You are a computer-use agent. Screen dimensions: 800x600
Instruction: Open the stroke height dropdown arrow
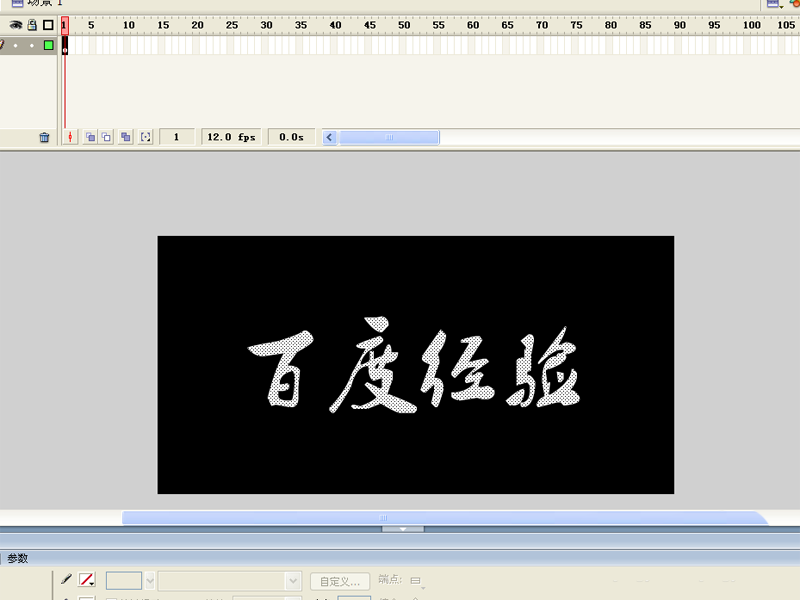click(149, 581)
